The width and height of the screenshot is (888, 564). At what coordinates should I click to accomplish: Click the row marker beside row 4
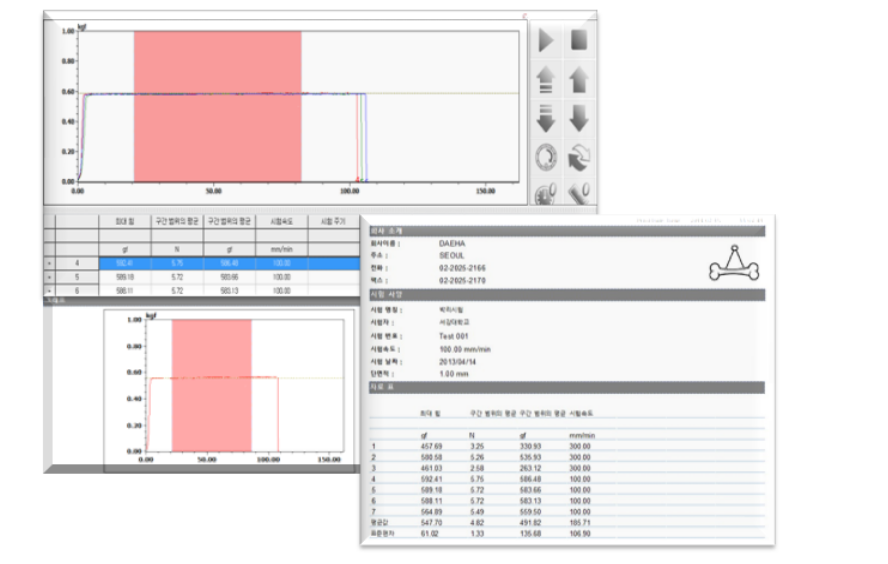click(x=50, y=263)
